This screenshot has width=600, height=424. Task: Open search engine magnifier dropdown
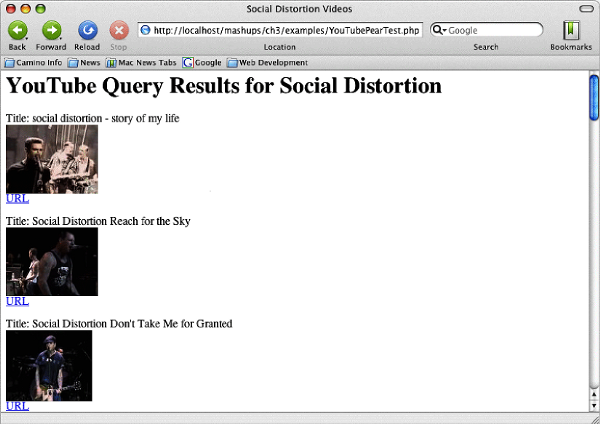pos(439,30)
